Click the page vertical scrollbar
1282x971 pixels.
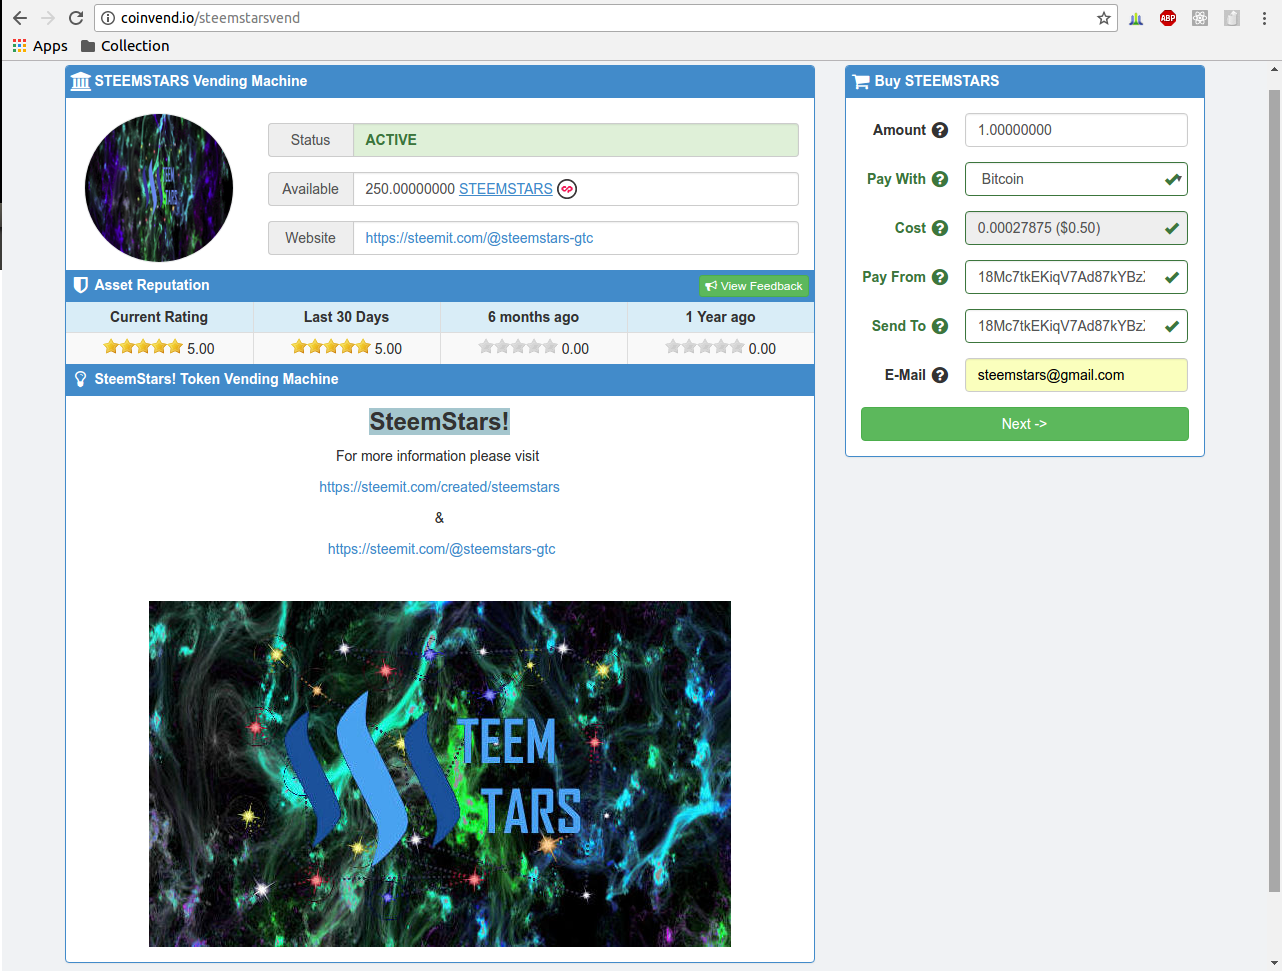pyautogui.click(x=1274, y=490)
